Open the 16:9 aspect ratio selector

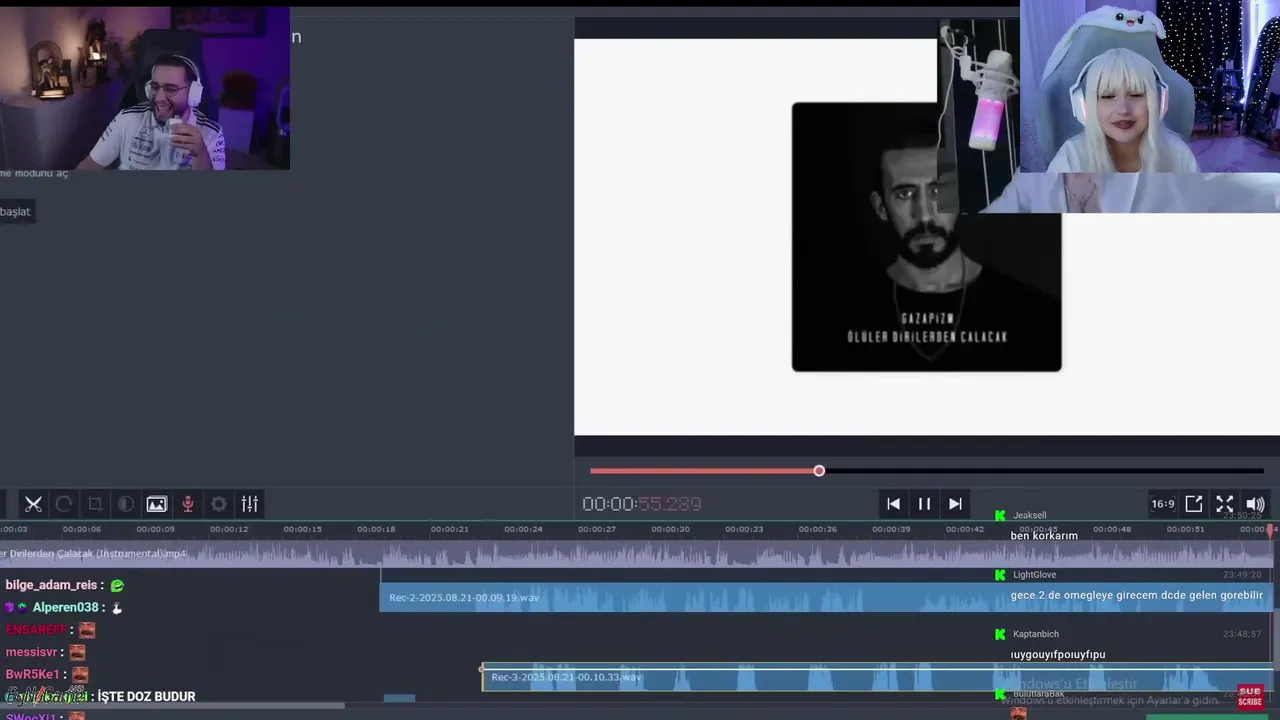(1163, 504)
